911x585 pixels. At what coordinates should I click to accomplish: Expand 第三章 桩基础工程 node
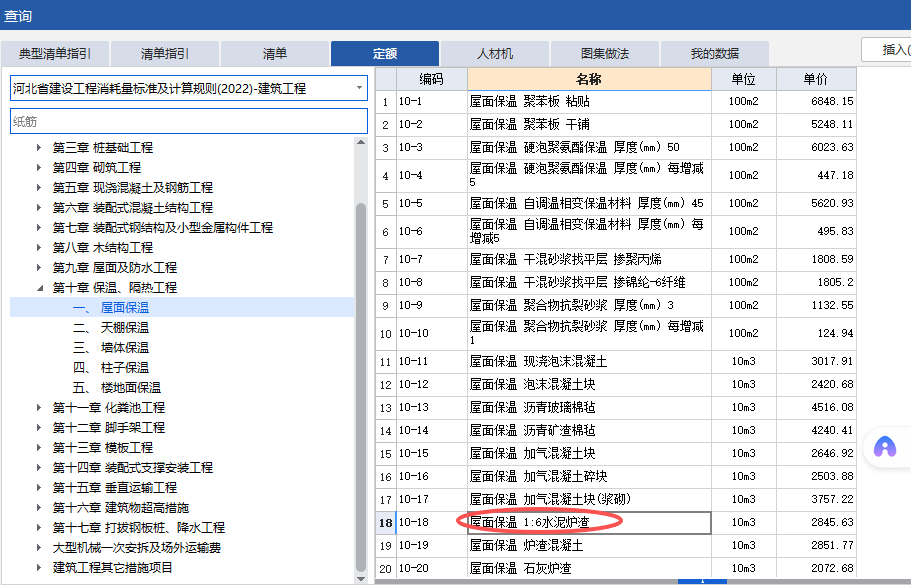tap(39, 148)
